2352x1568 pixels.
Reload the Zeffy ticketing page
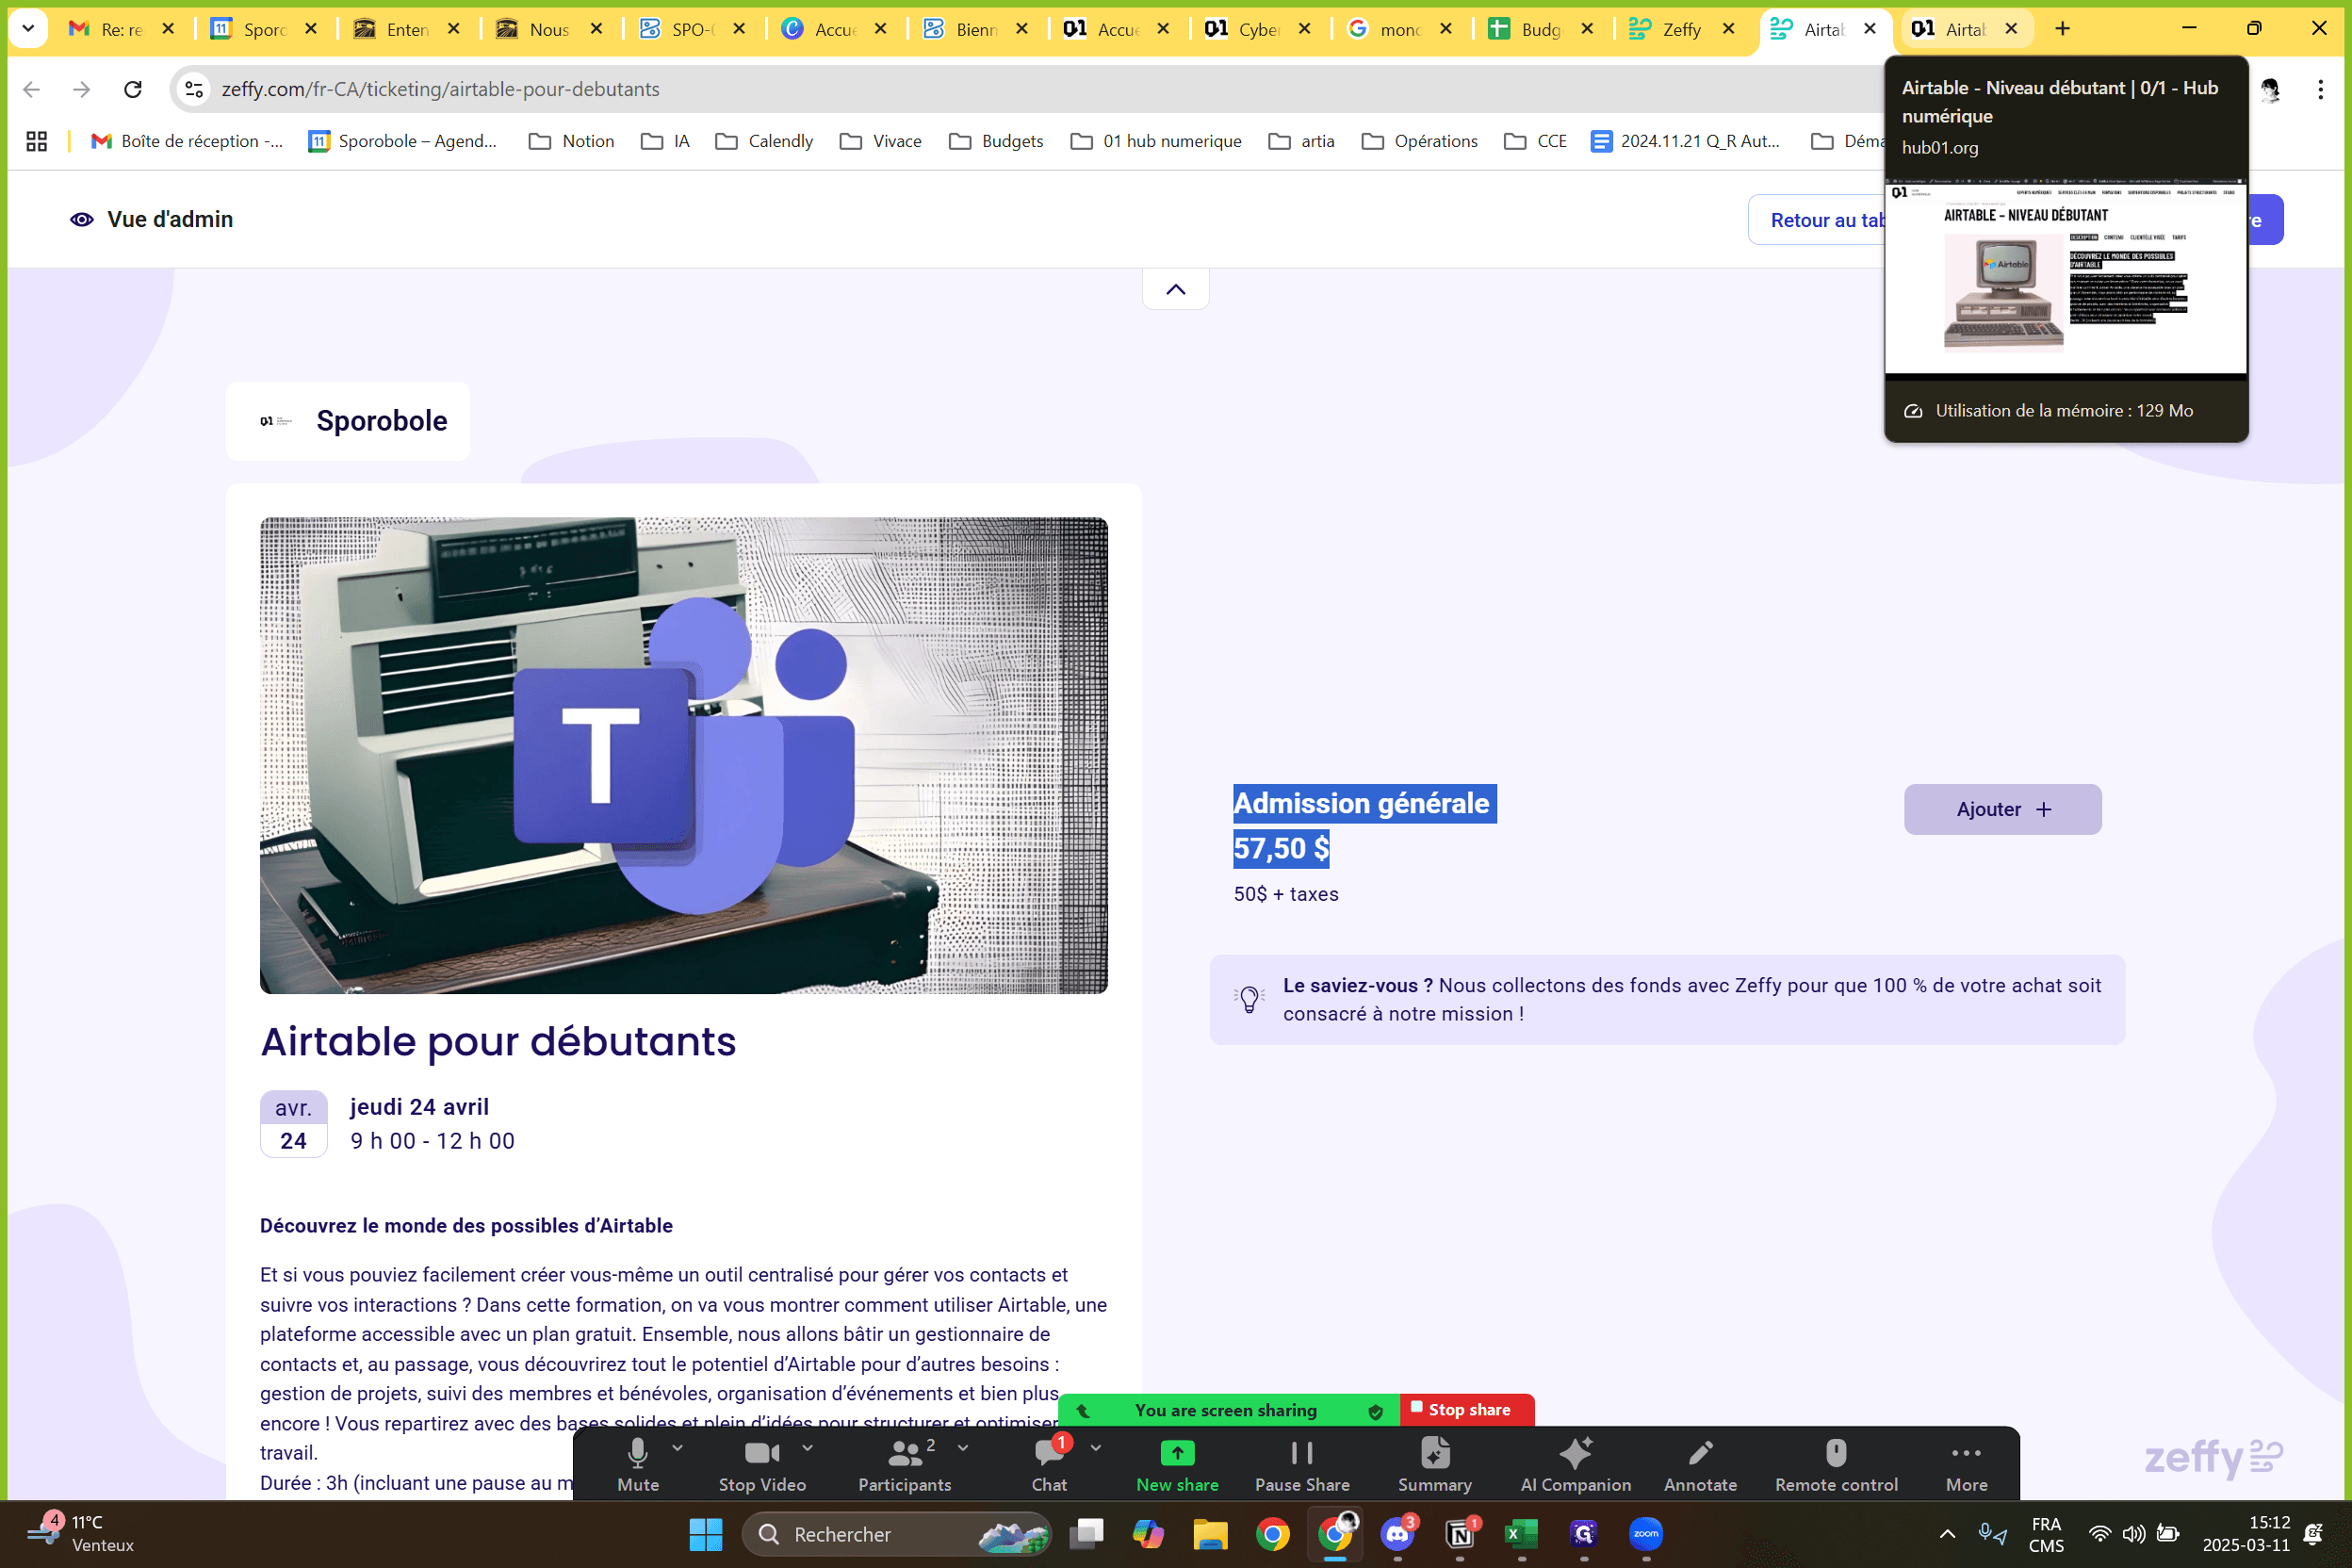(133, 89)
